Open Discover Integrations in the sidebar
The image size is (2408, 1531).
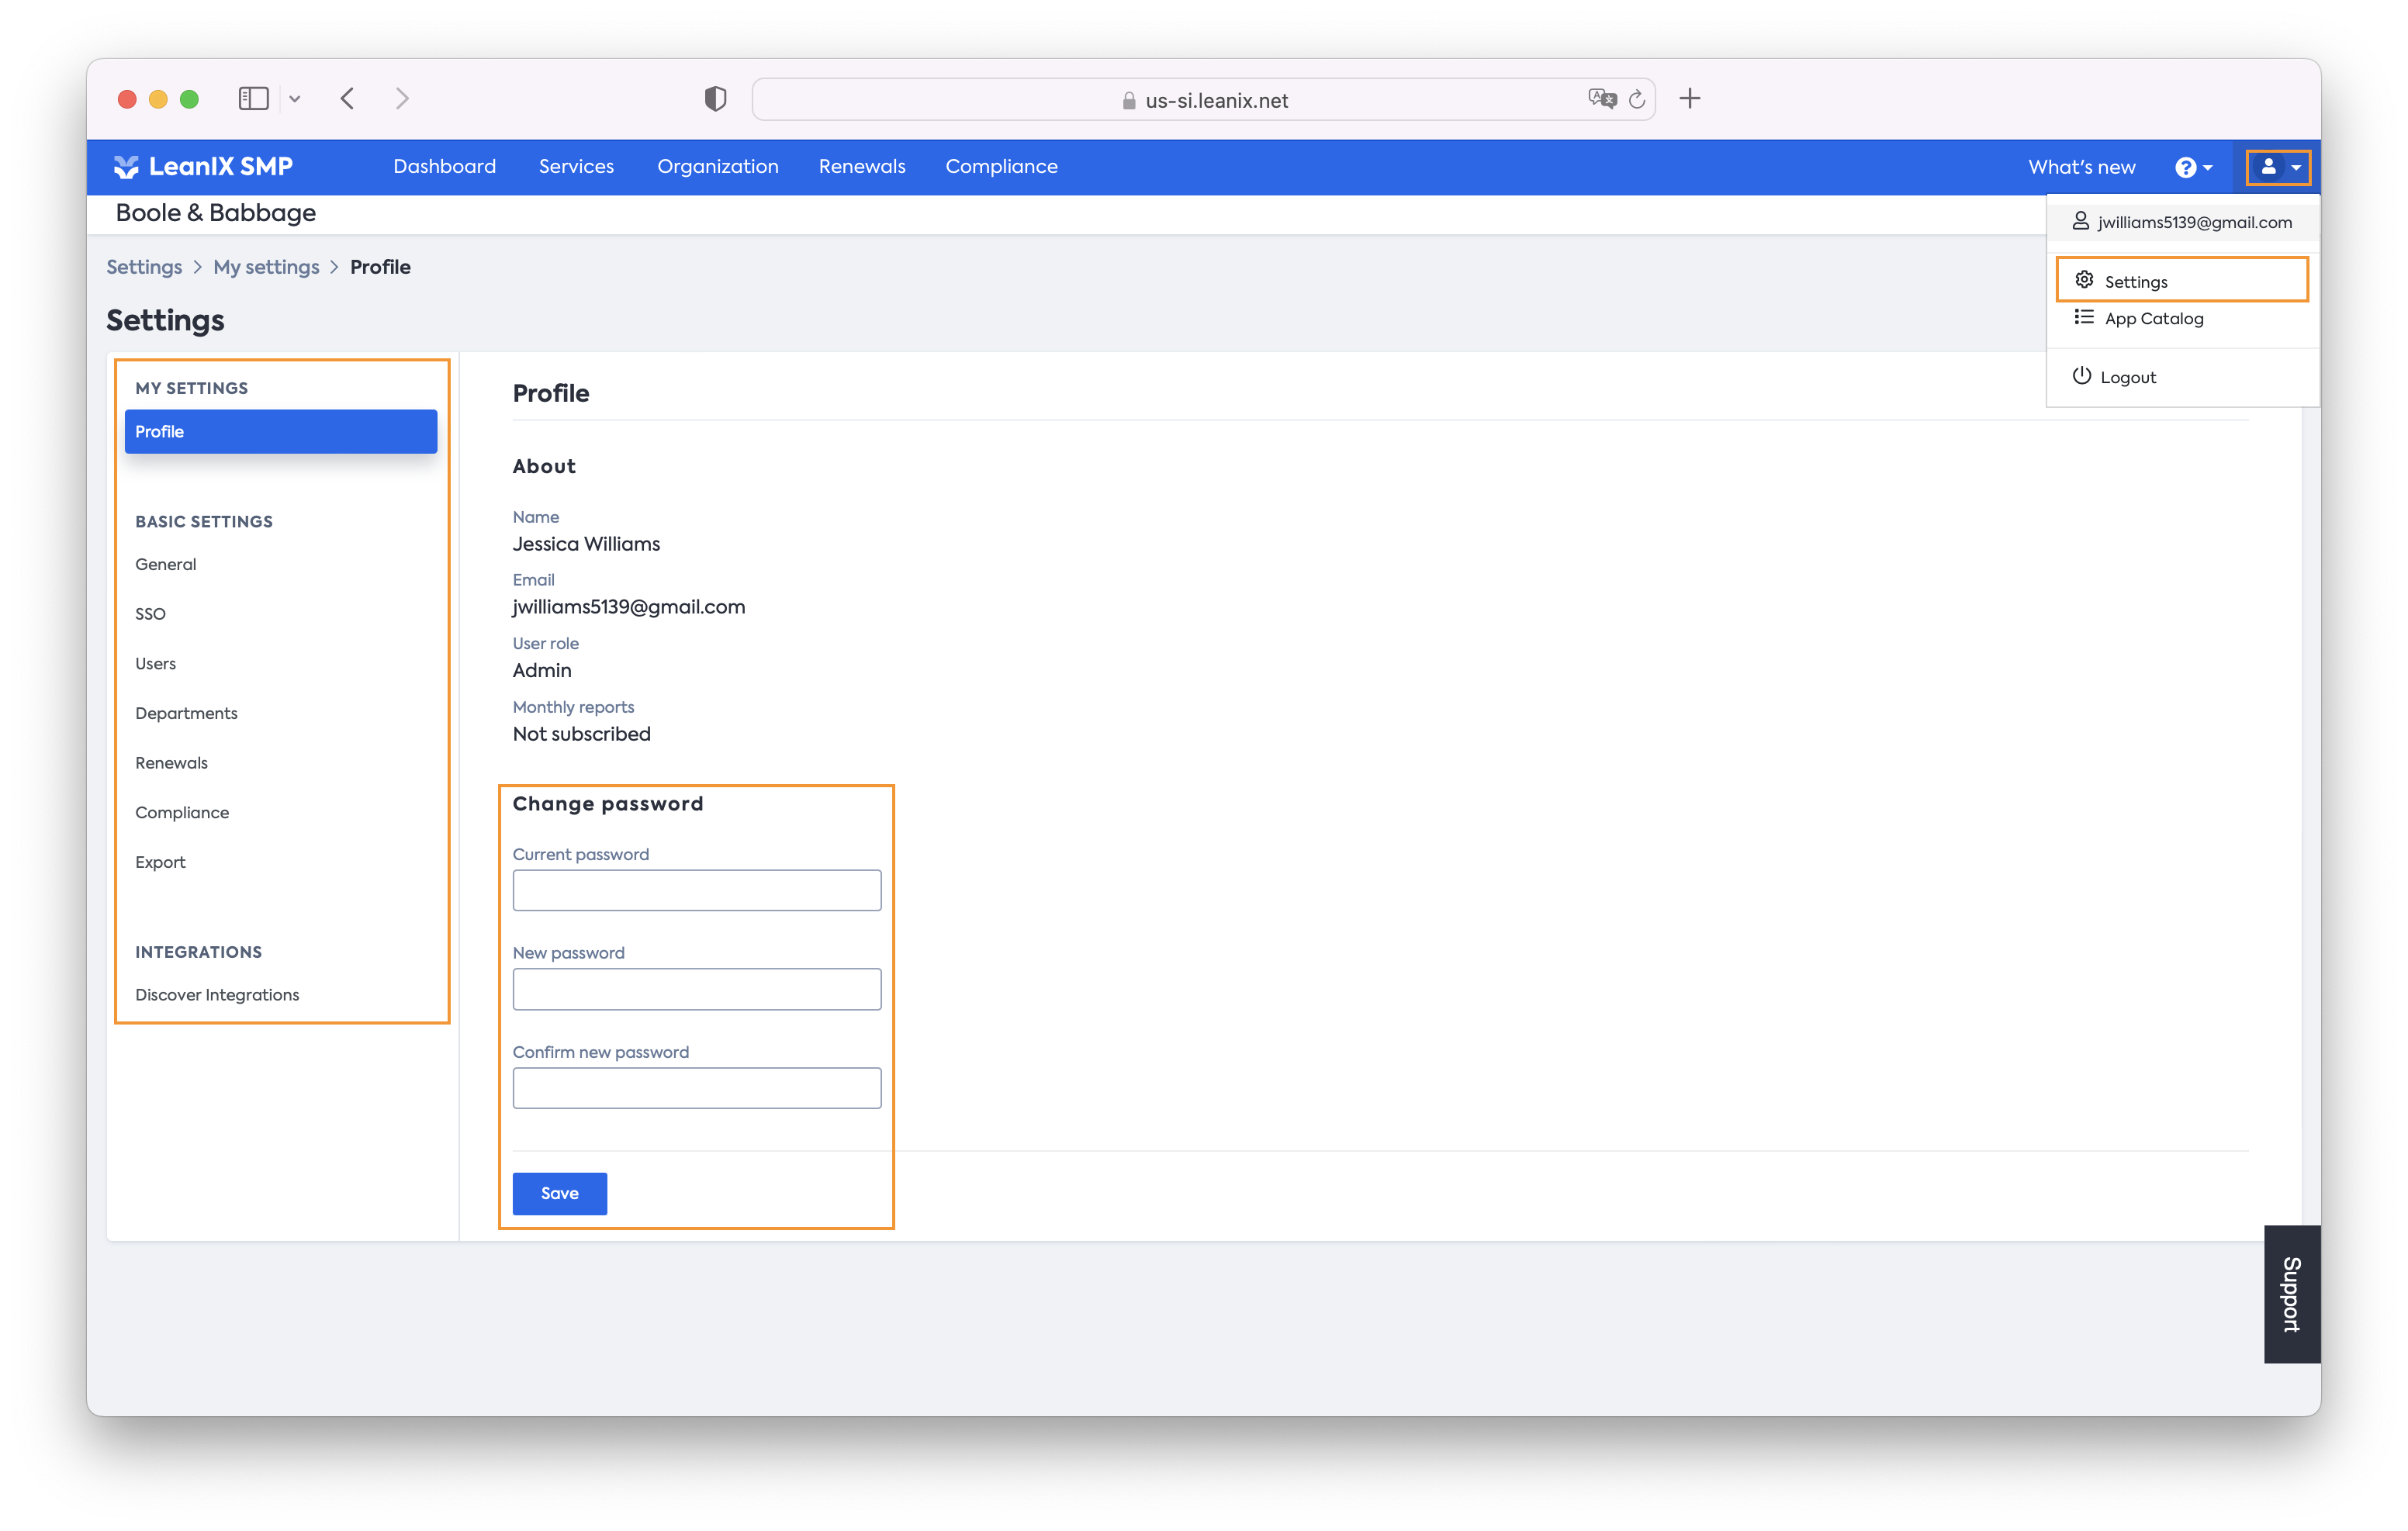coord(217,995)
